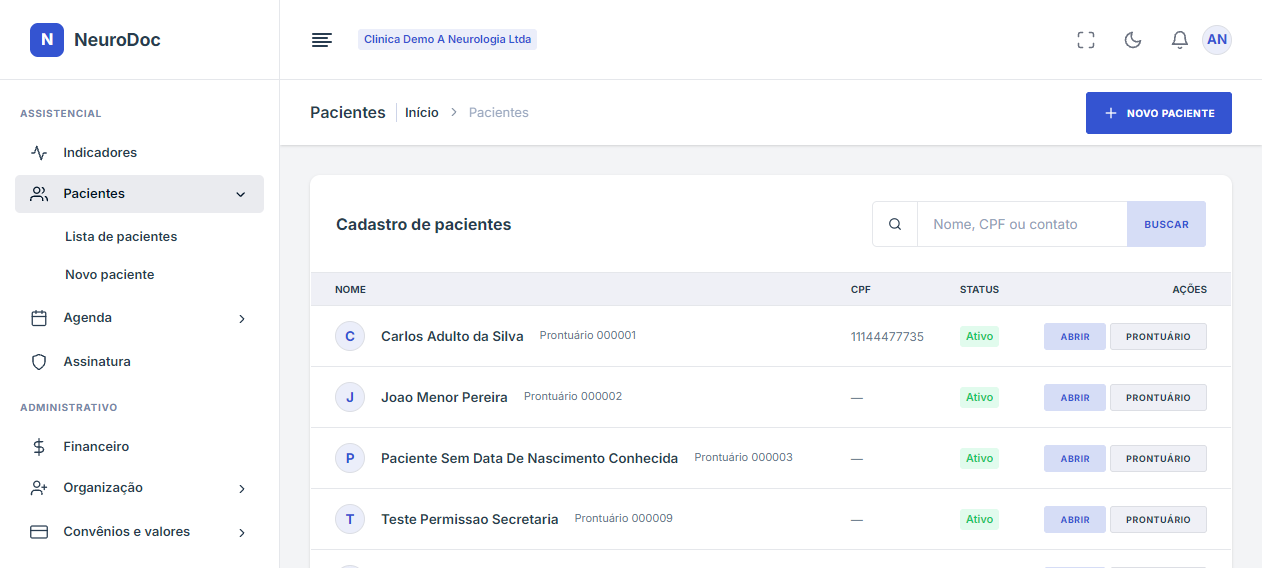
Task: Click avatar C for Carlos Adulto
Action: pyautogui.click(x=350, y=336)
